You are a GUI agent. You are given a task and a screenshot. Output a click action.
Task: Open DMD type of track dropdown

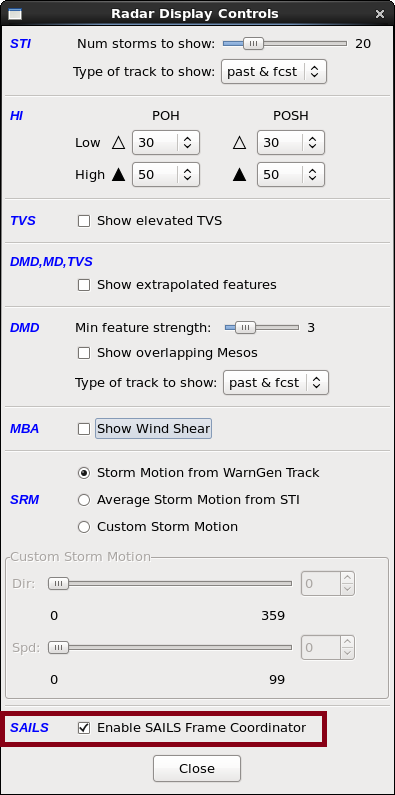(x=276, y=383)
